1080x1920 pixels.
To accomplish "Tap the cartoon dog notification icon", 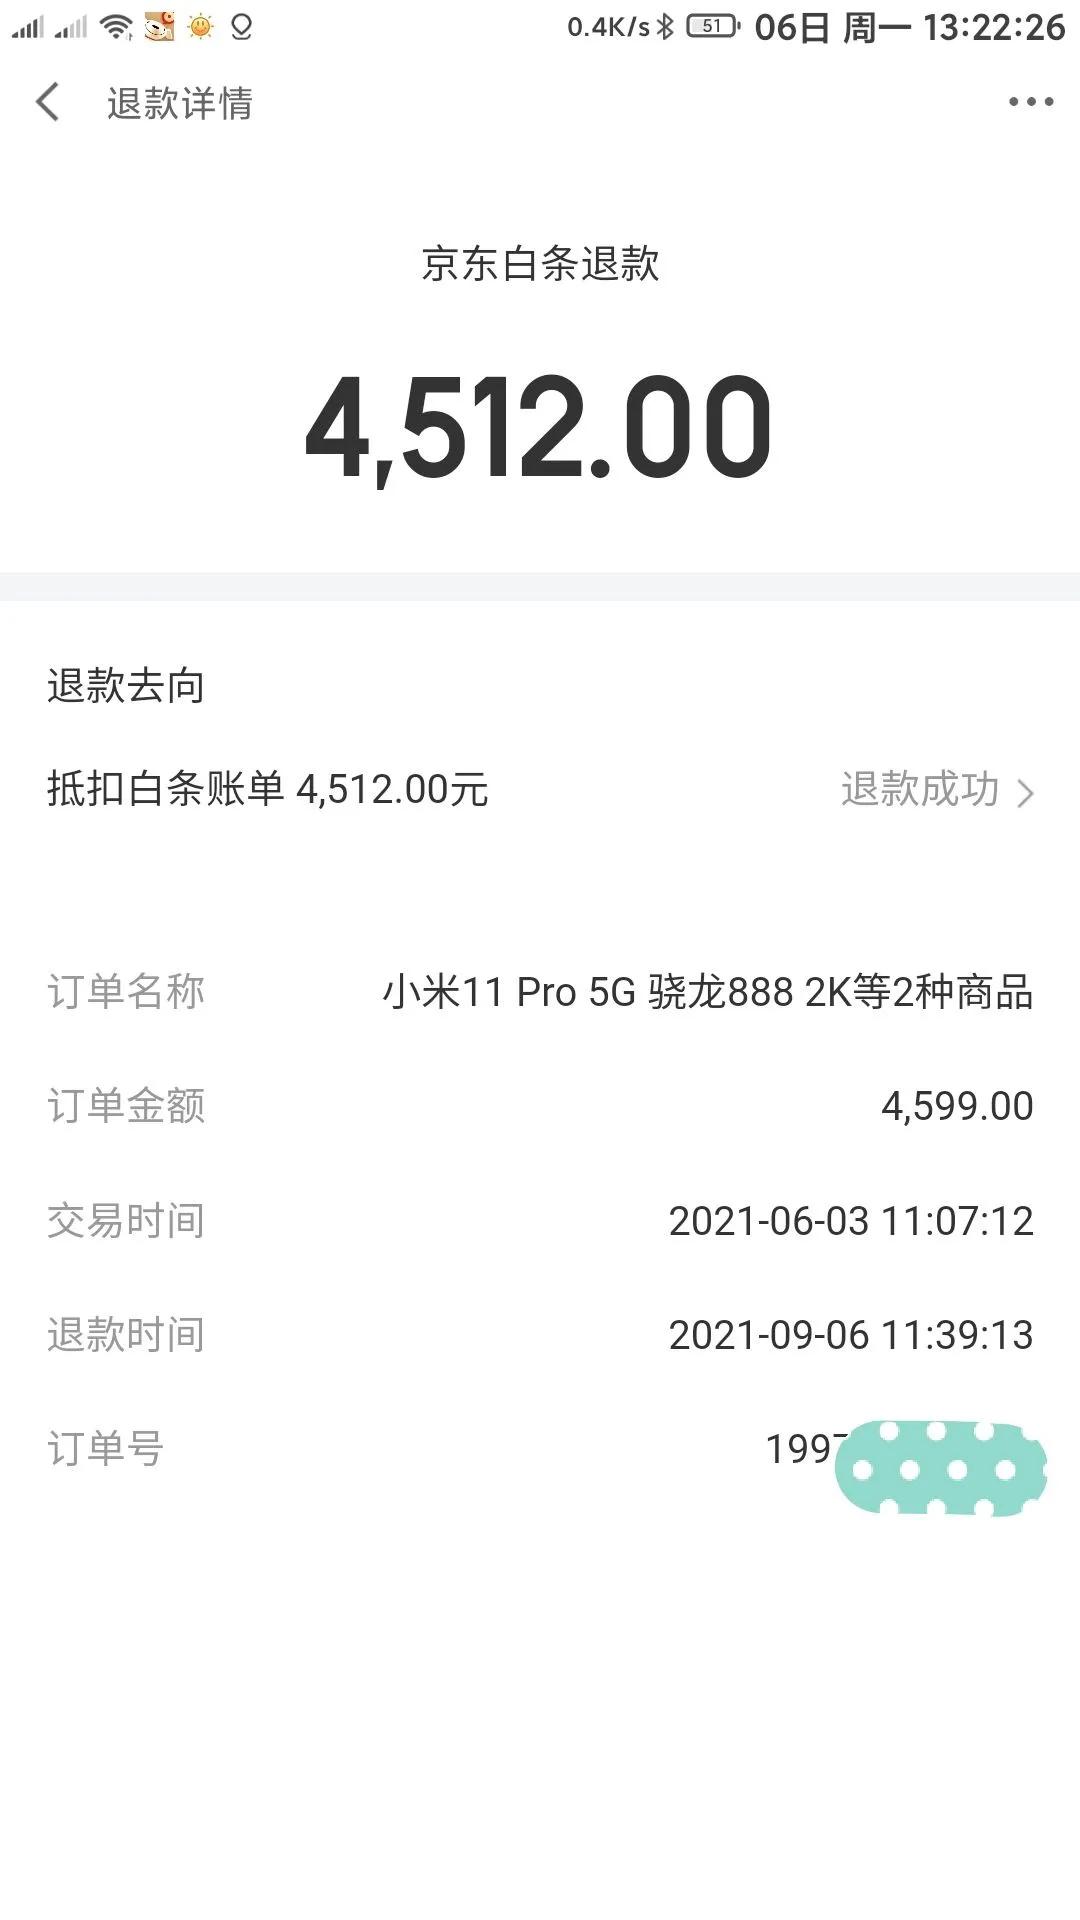I will (159, 27).
